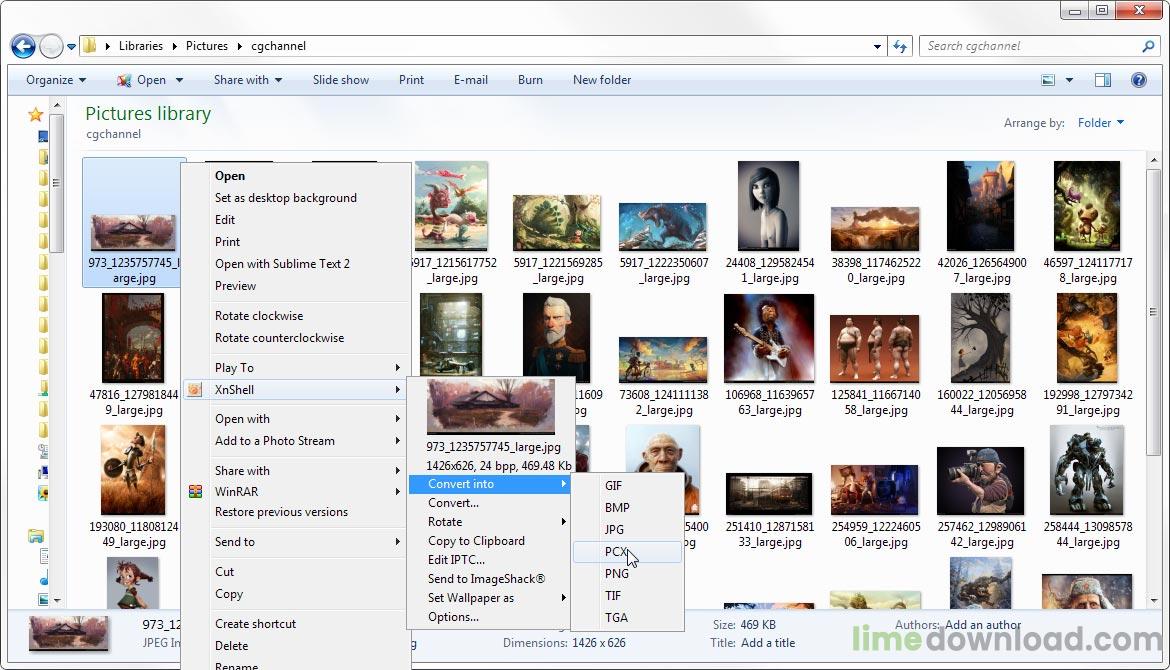Choose PNG from Convert into submenu
The height and width of the screenshot is (670, 1170).
point(616,574)
